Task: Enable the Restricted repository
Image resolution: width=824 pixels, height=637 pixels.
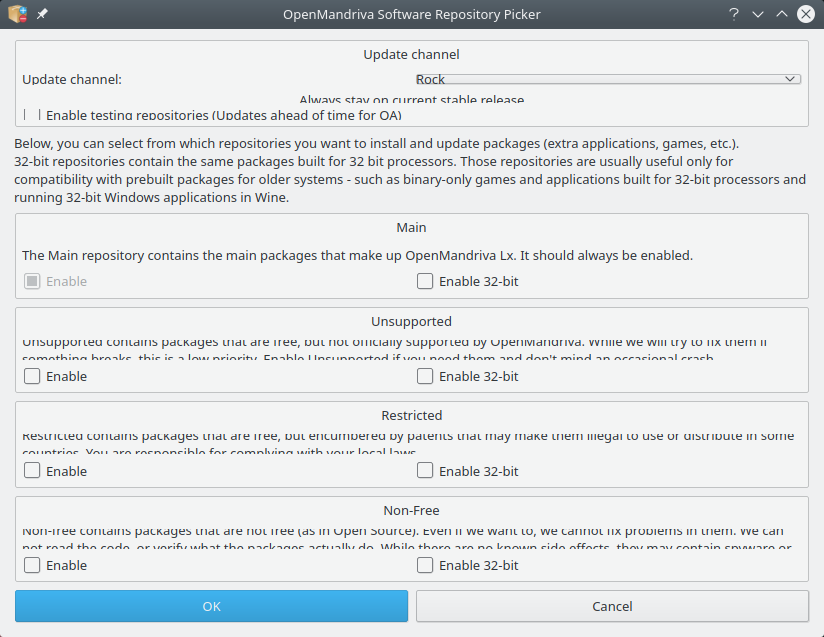Action: coord(32,470)
